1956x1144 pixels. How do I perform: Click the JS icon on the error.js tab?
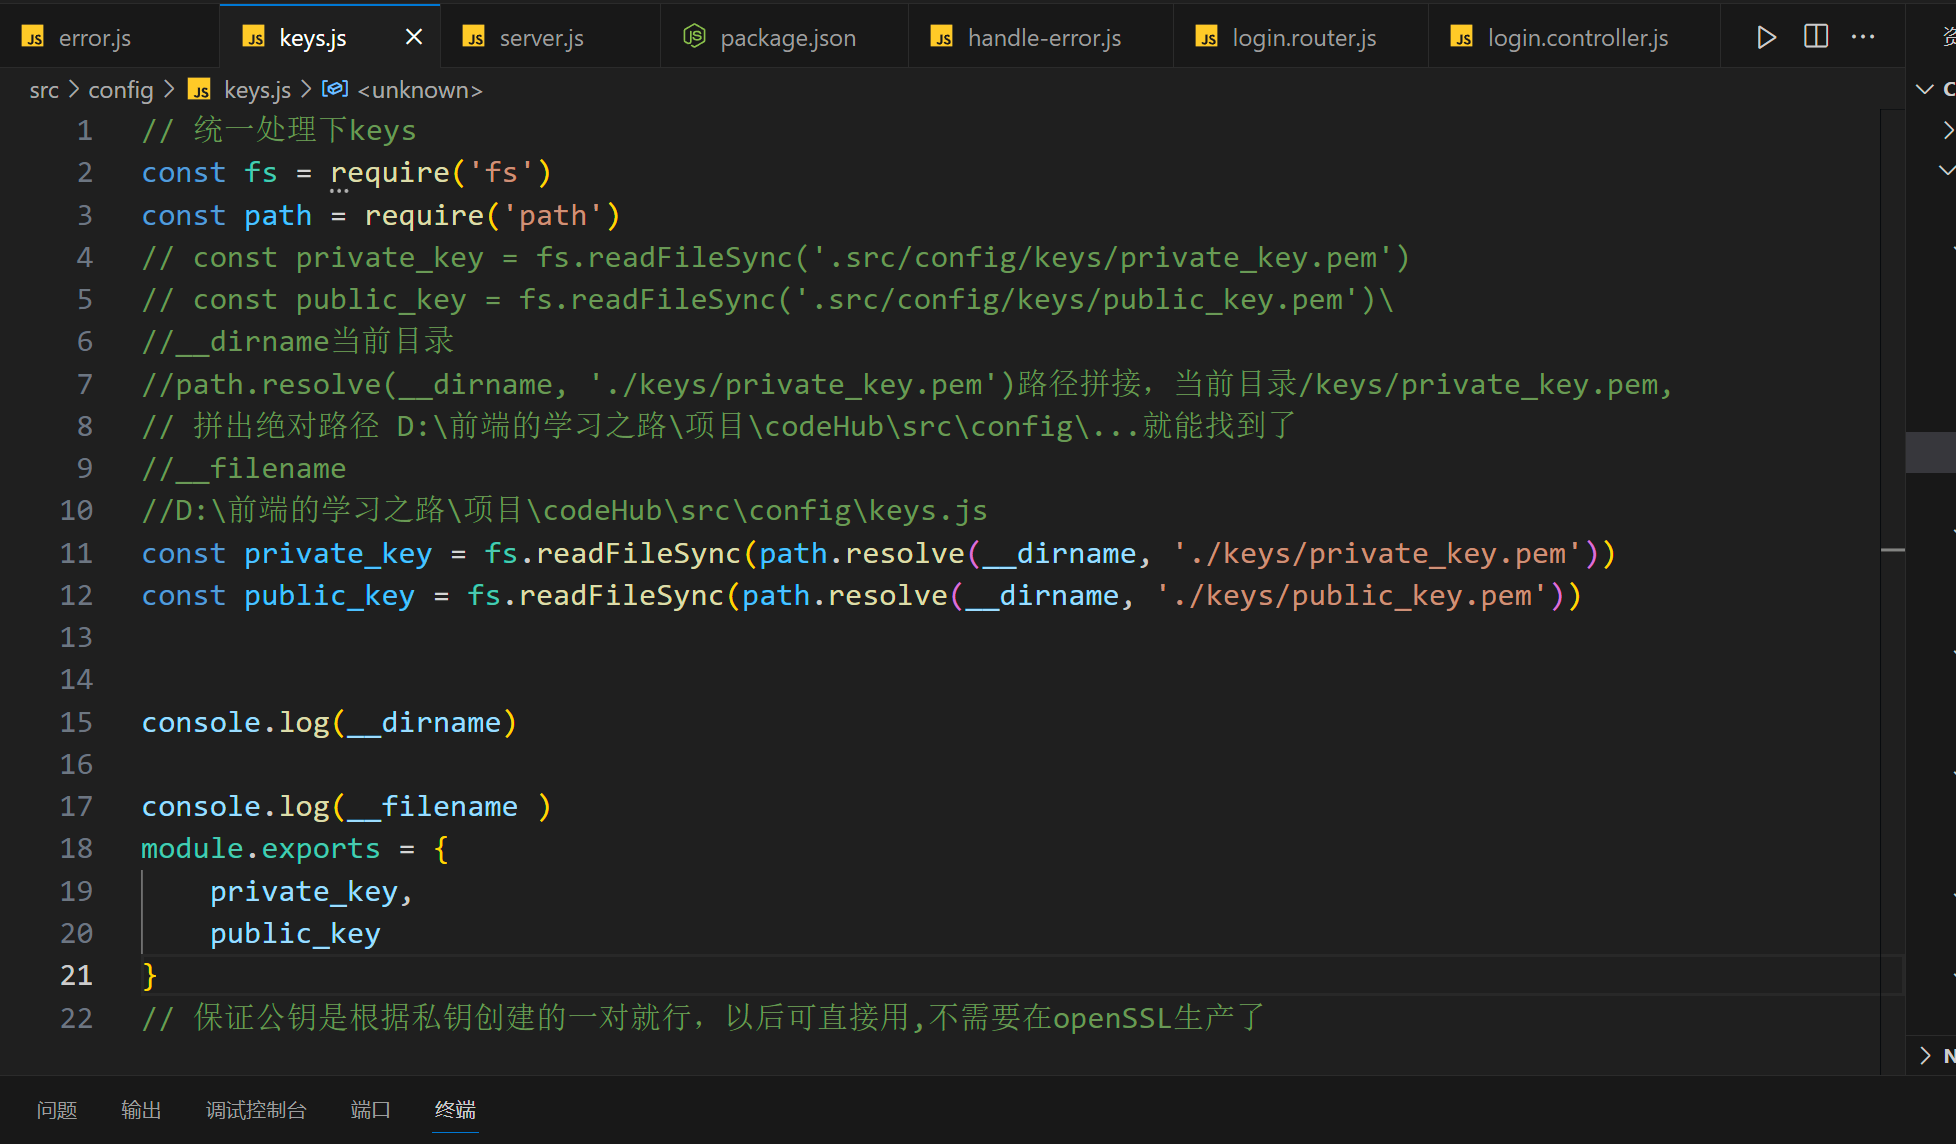[32, 36]
